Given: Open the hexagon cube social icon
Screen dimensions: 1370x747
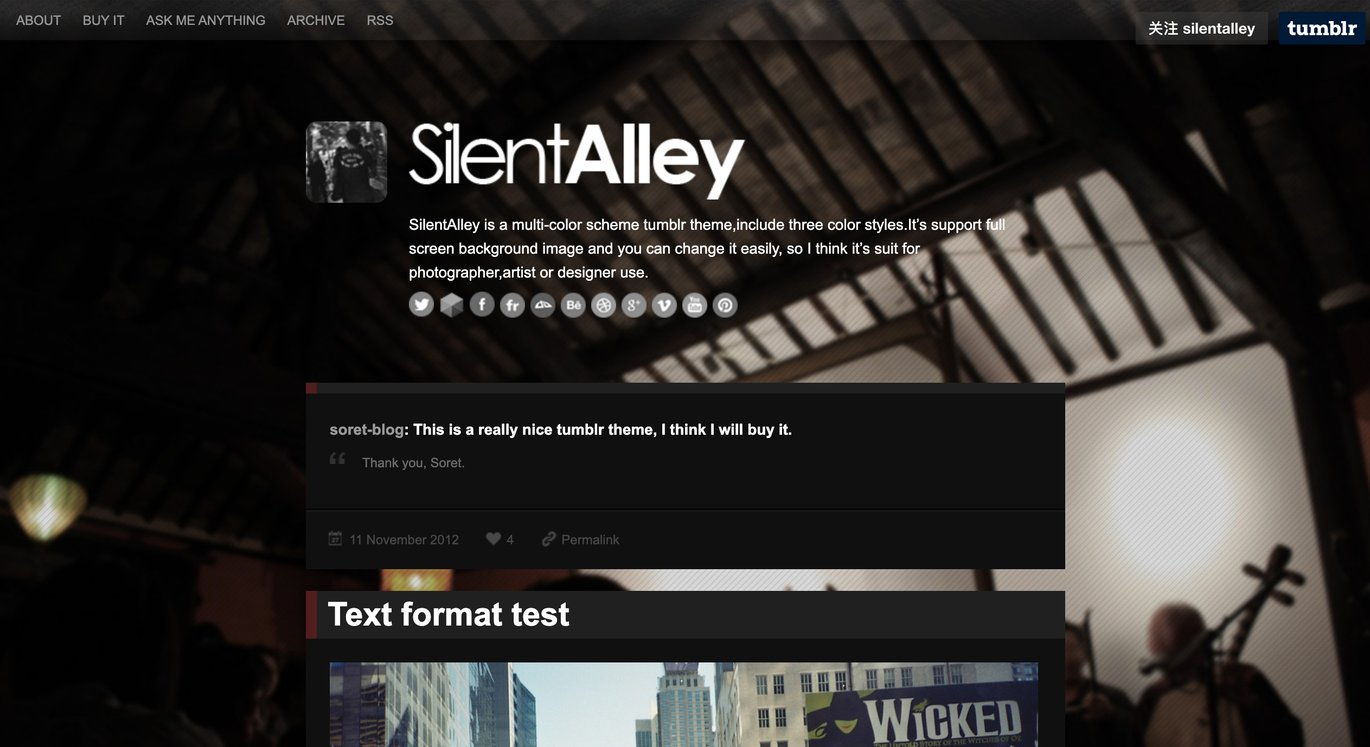Looking at the screenshot, I should tap(451, 305).
